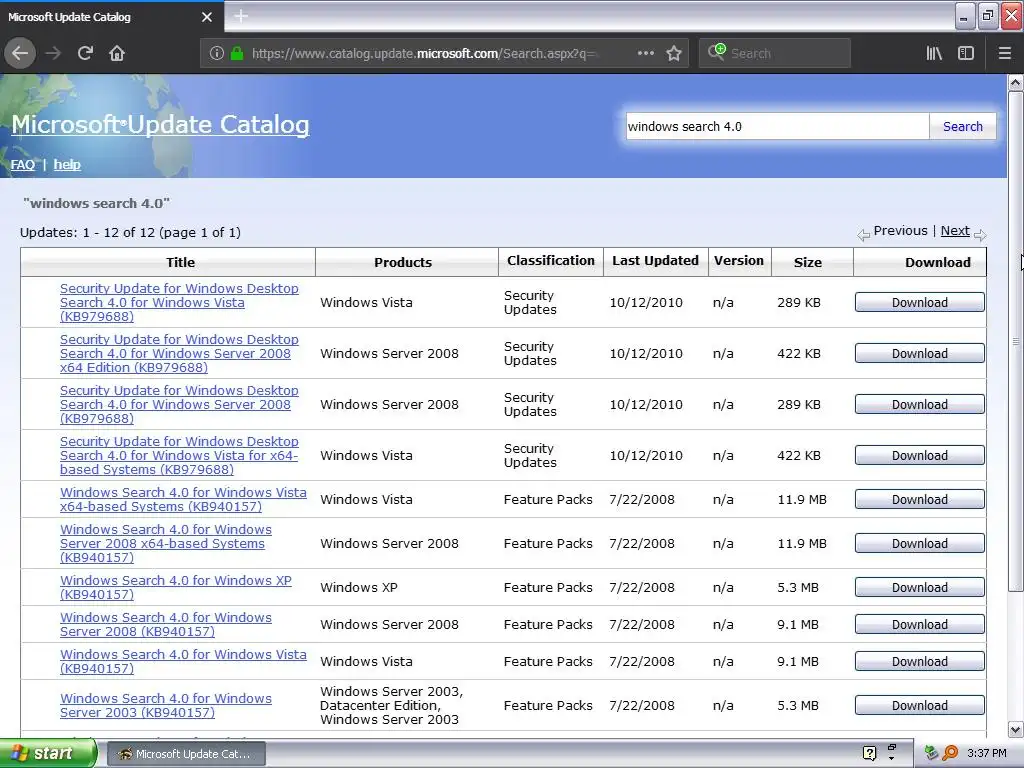The height and width of the screenshot is (768, 1024).
Task: Download the 11.9 MB Windows Vista feature pack
Action: click(x=920, y=500)
